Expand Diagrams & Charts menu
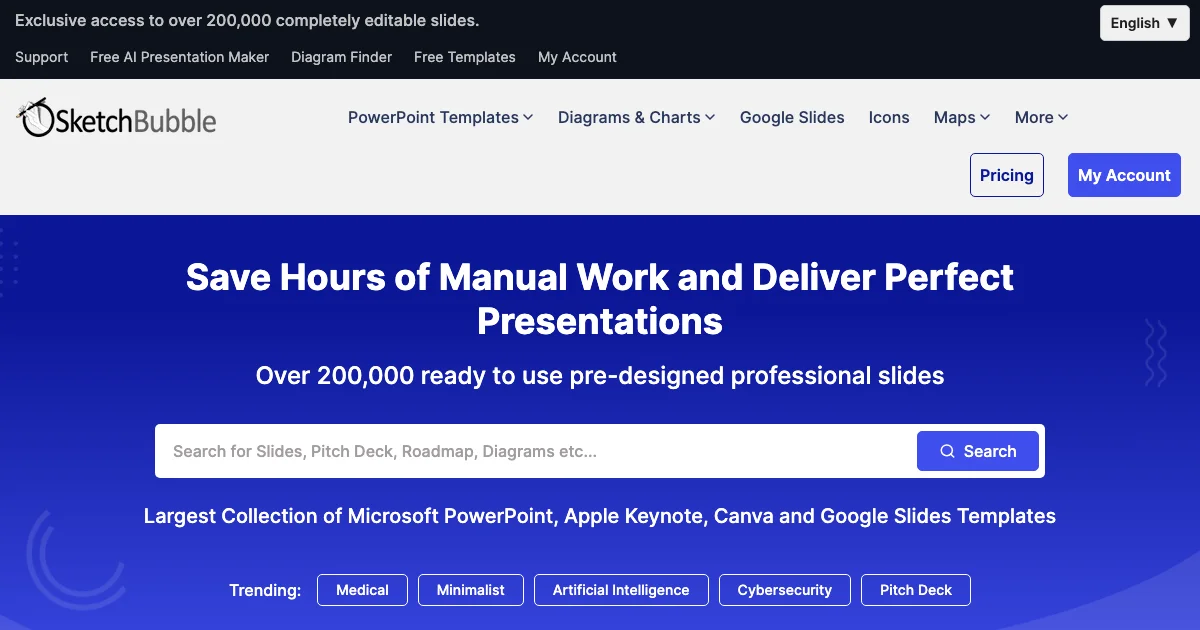Image resolution: width=1200 pixels, height=630 pixels. pyautogui.click(x=636, y=118)
